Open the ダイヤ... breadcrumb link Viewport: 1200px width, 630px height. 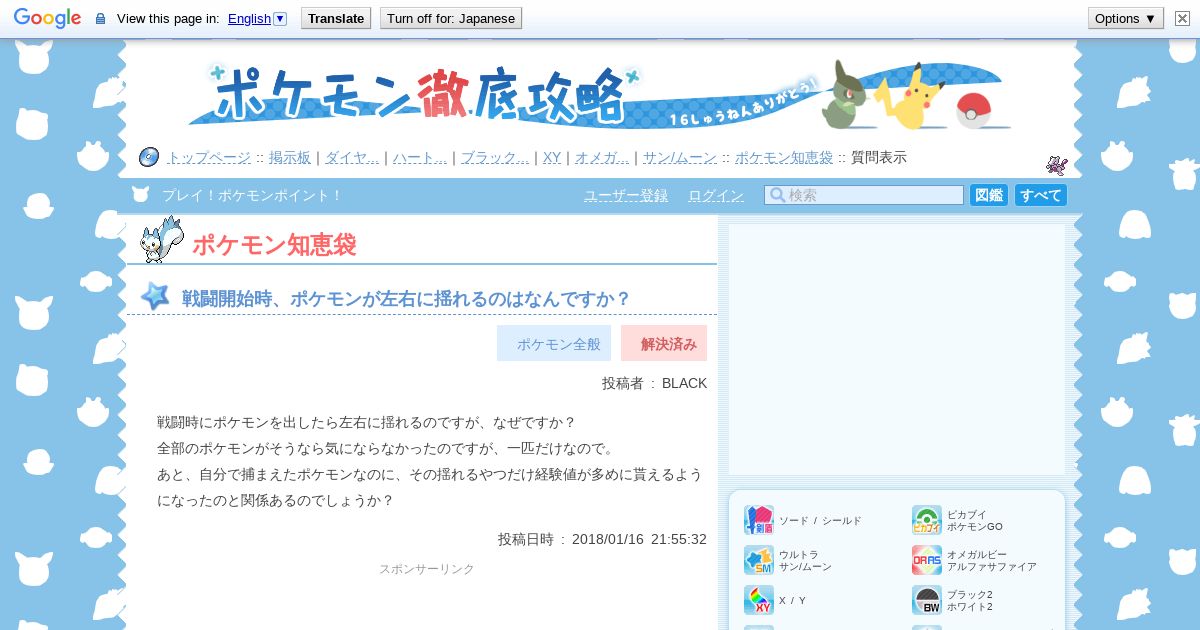(352, 158)
